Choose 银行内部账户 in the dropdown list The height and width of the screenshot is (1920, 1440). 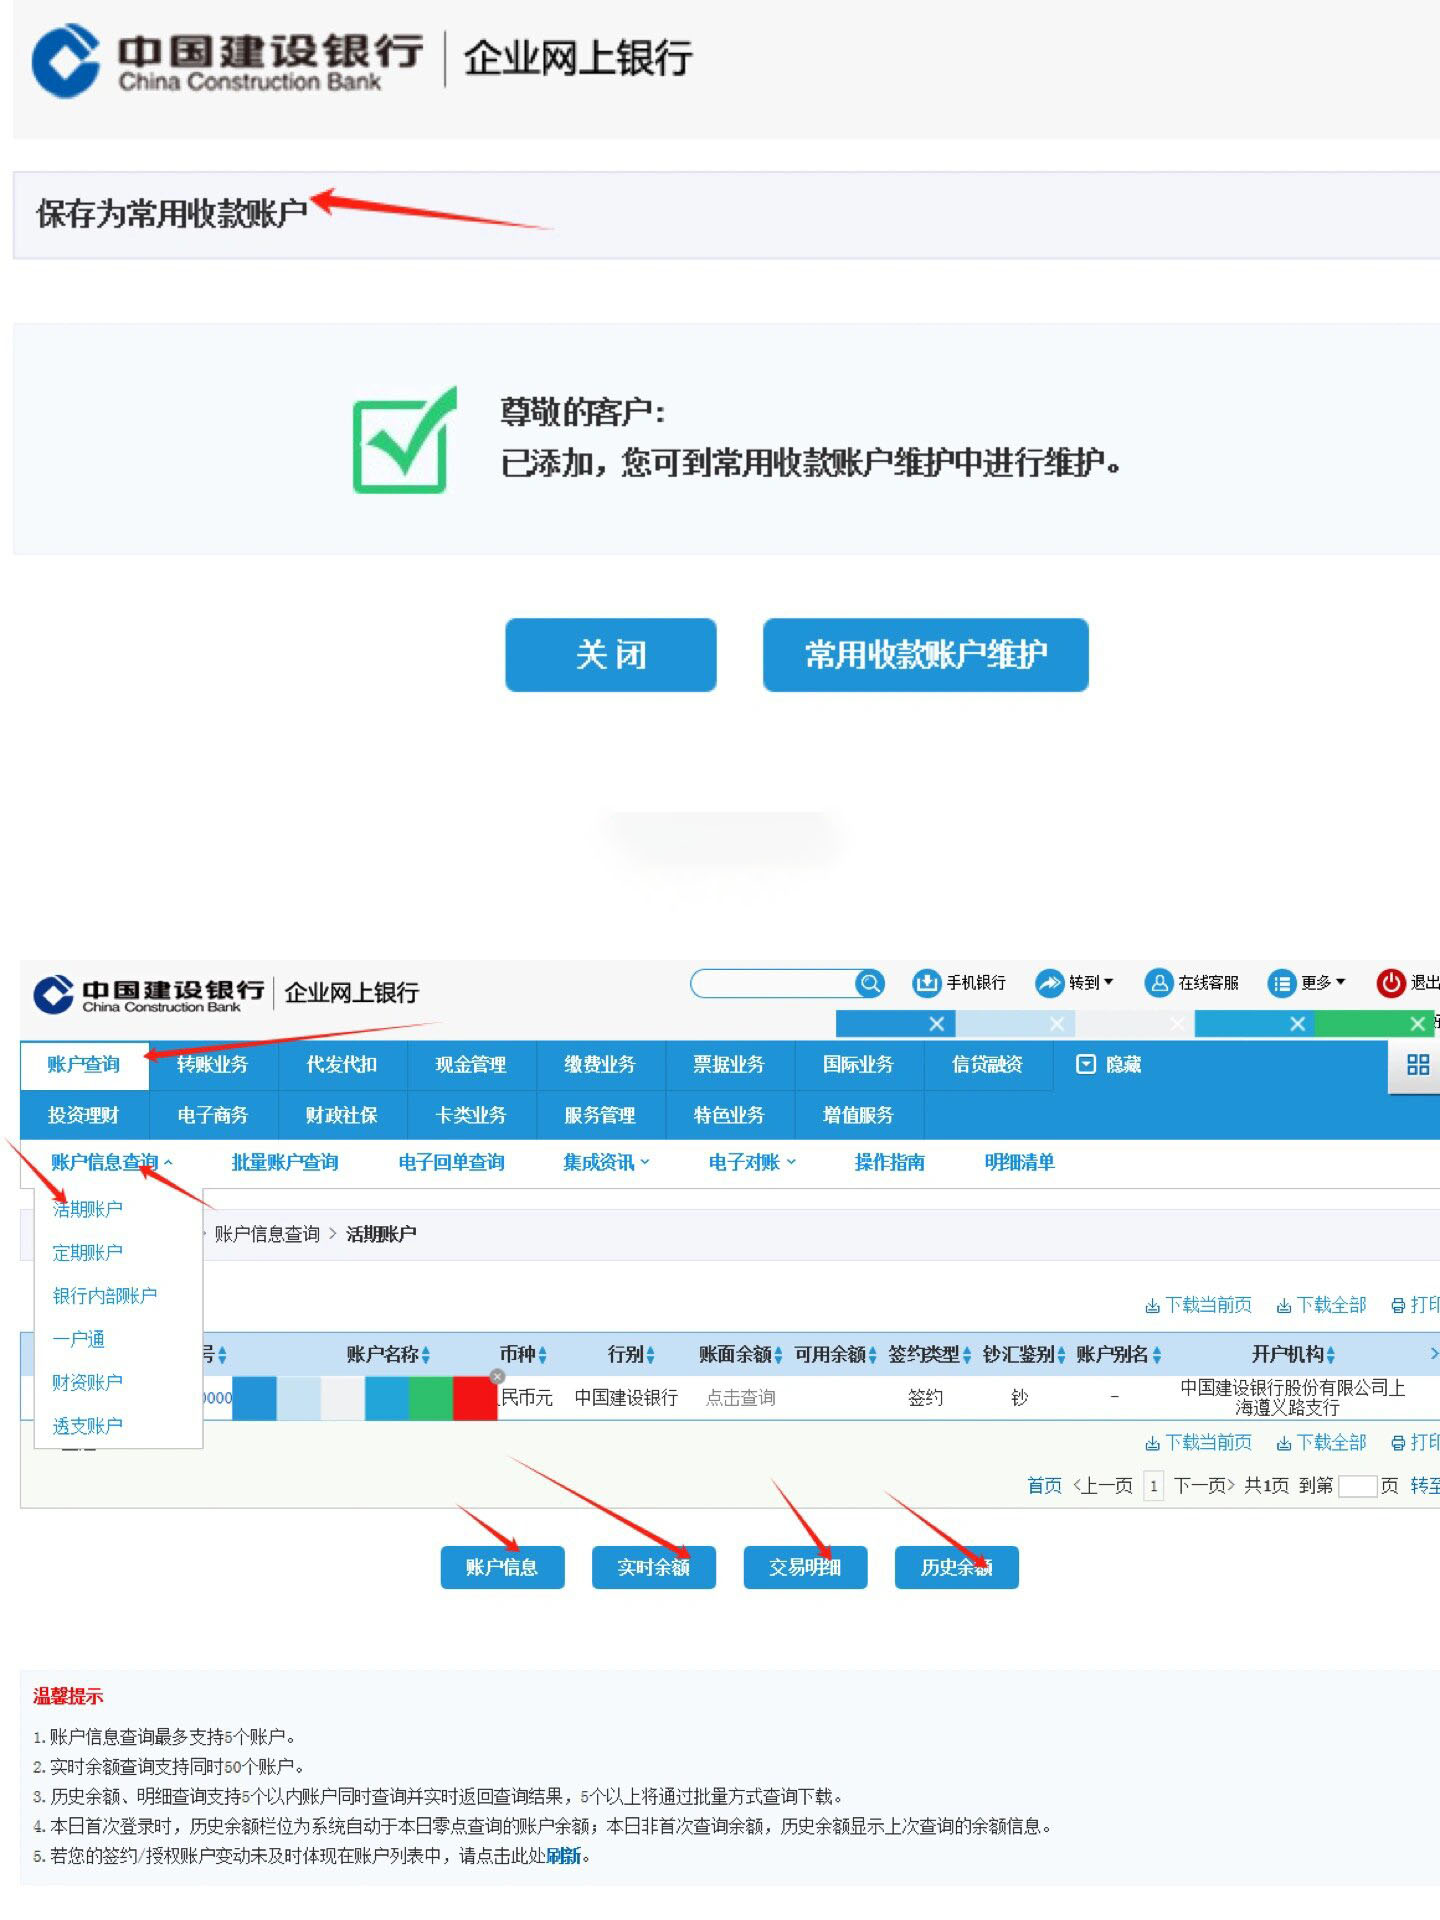click(105, 1296)
